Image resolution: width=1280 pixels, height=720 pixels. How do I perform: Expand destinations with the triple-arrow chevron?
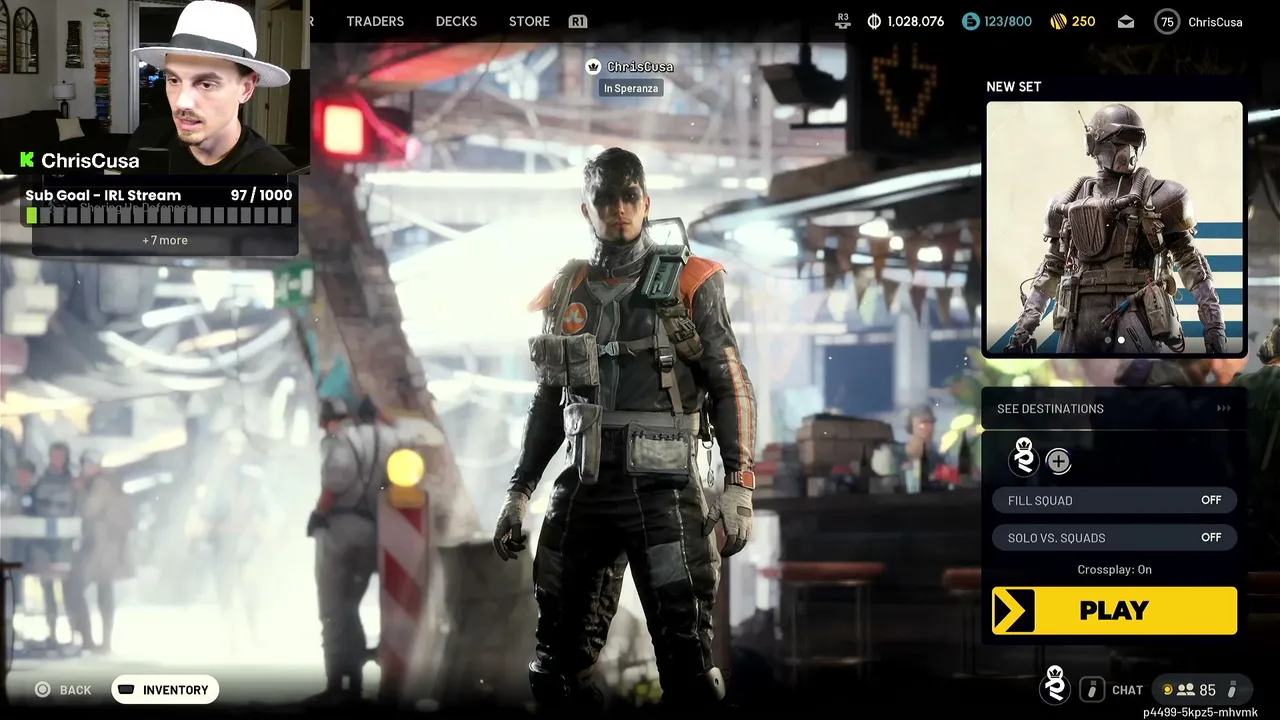point(1223,408)
